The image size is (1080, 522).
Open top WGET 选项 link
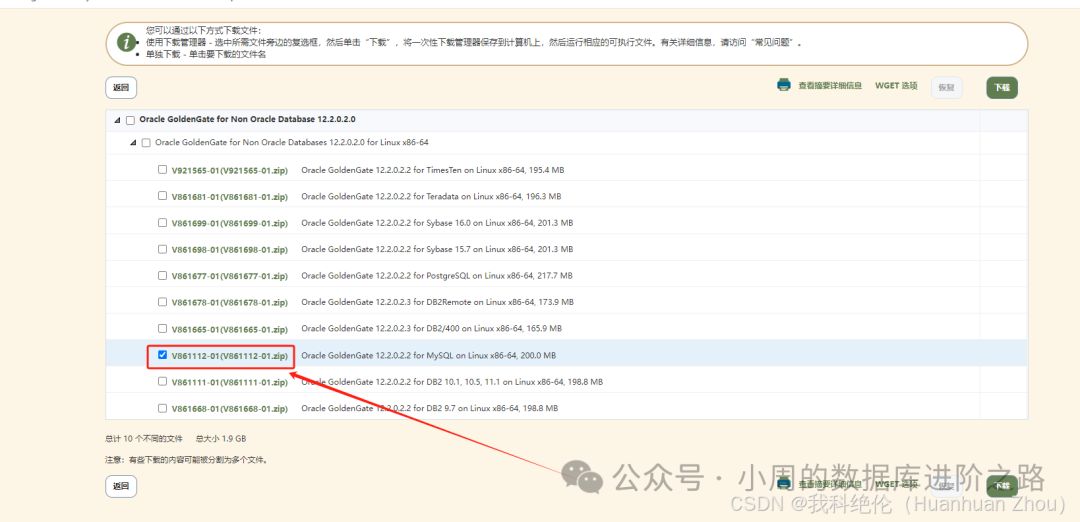[x=896, y=86]
